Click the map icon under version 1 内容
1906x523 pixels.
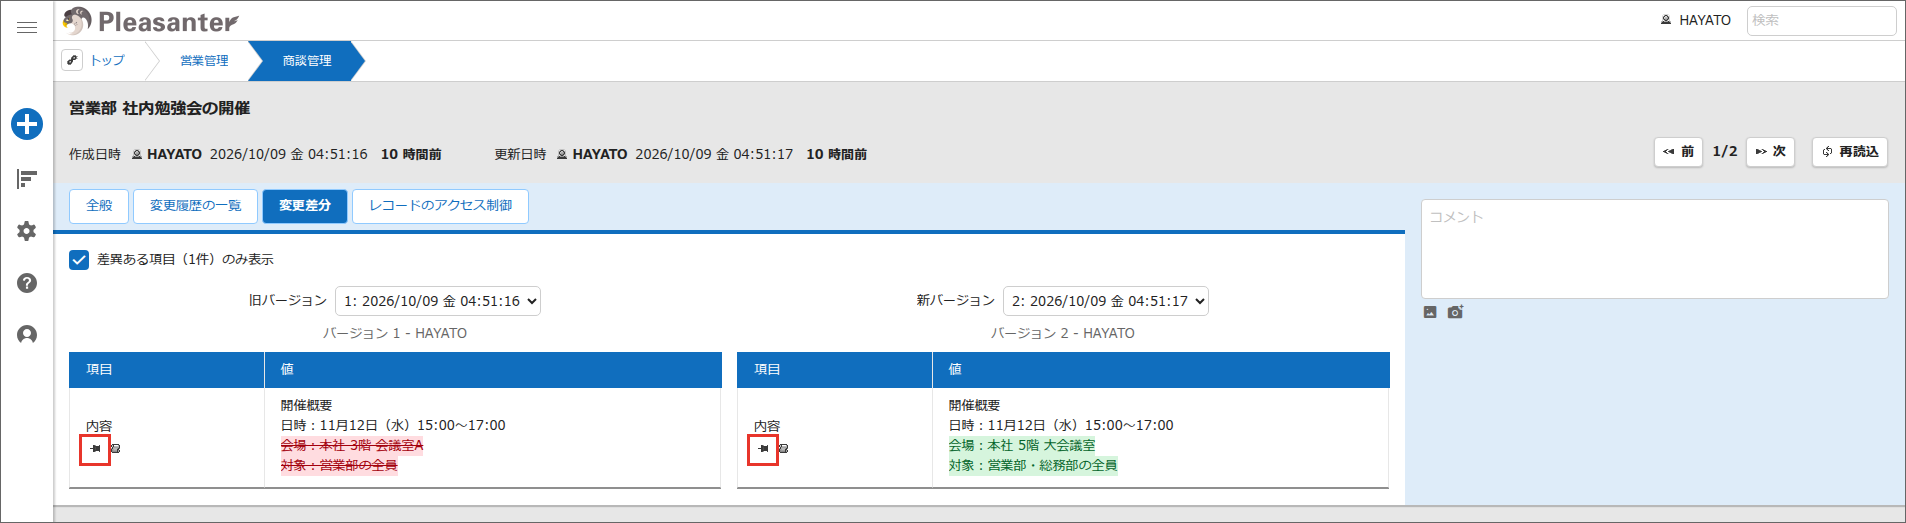point(115,449)
